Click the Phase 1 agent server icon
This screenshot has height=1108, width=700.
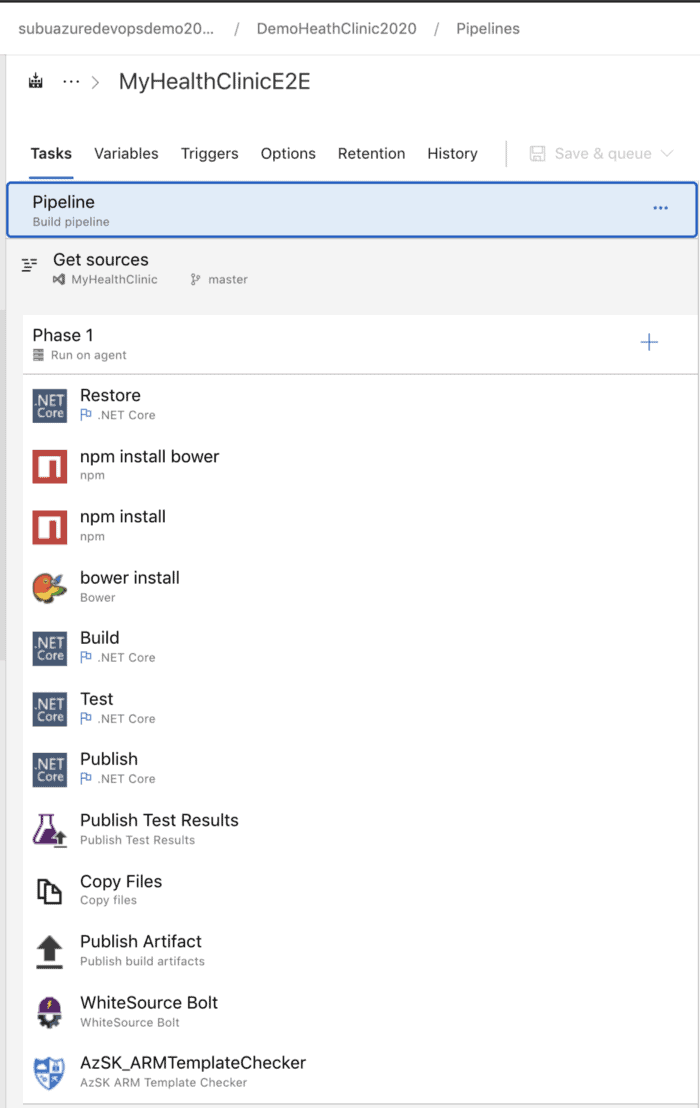pos(38,355)
